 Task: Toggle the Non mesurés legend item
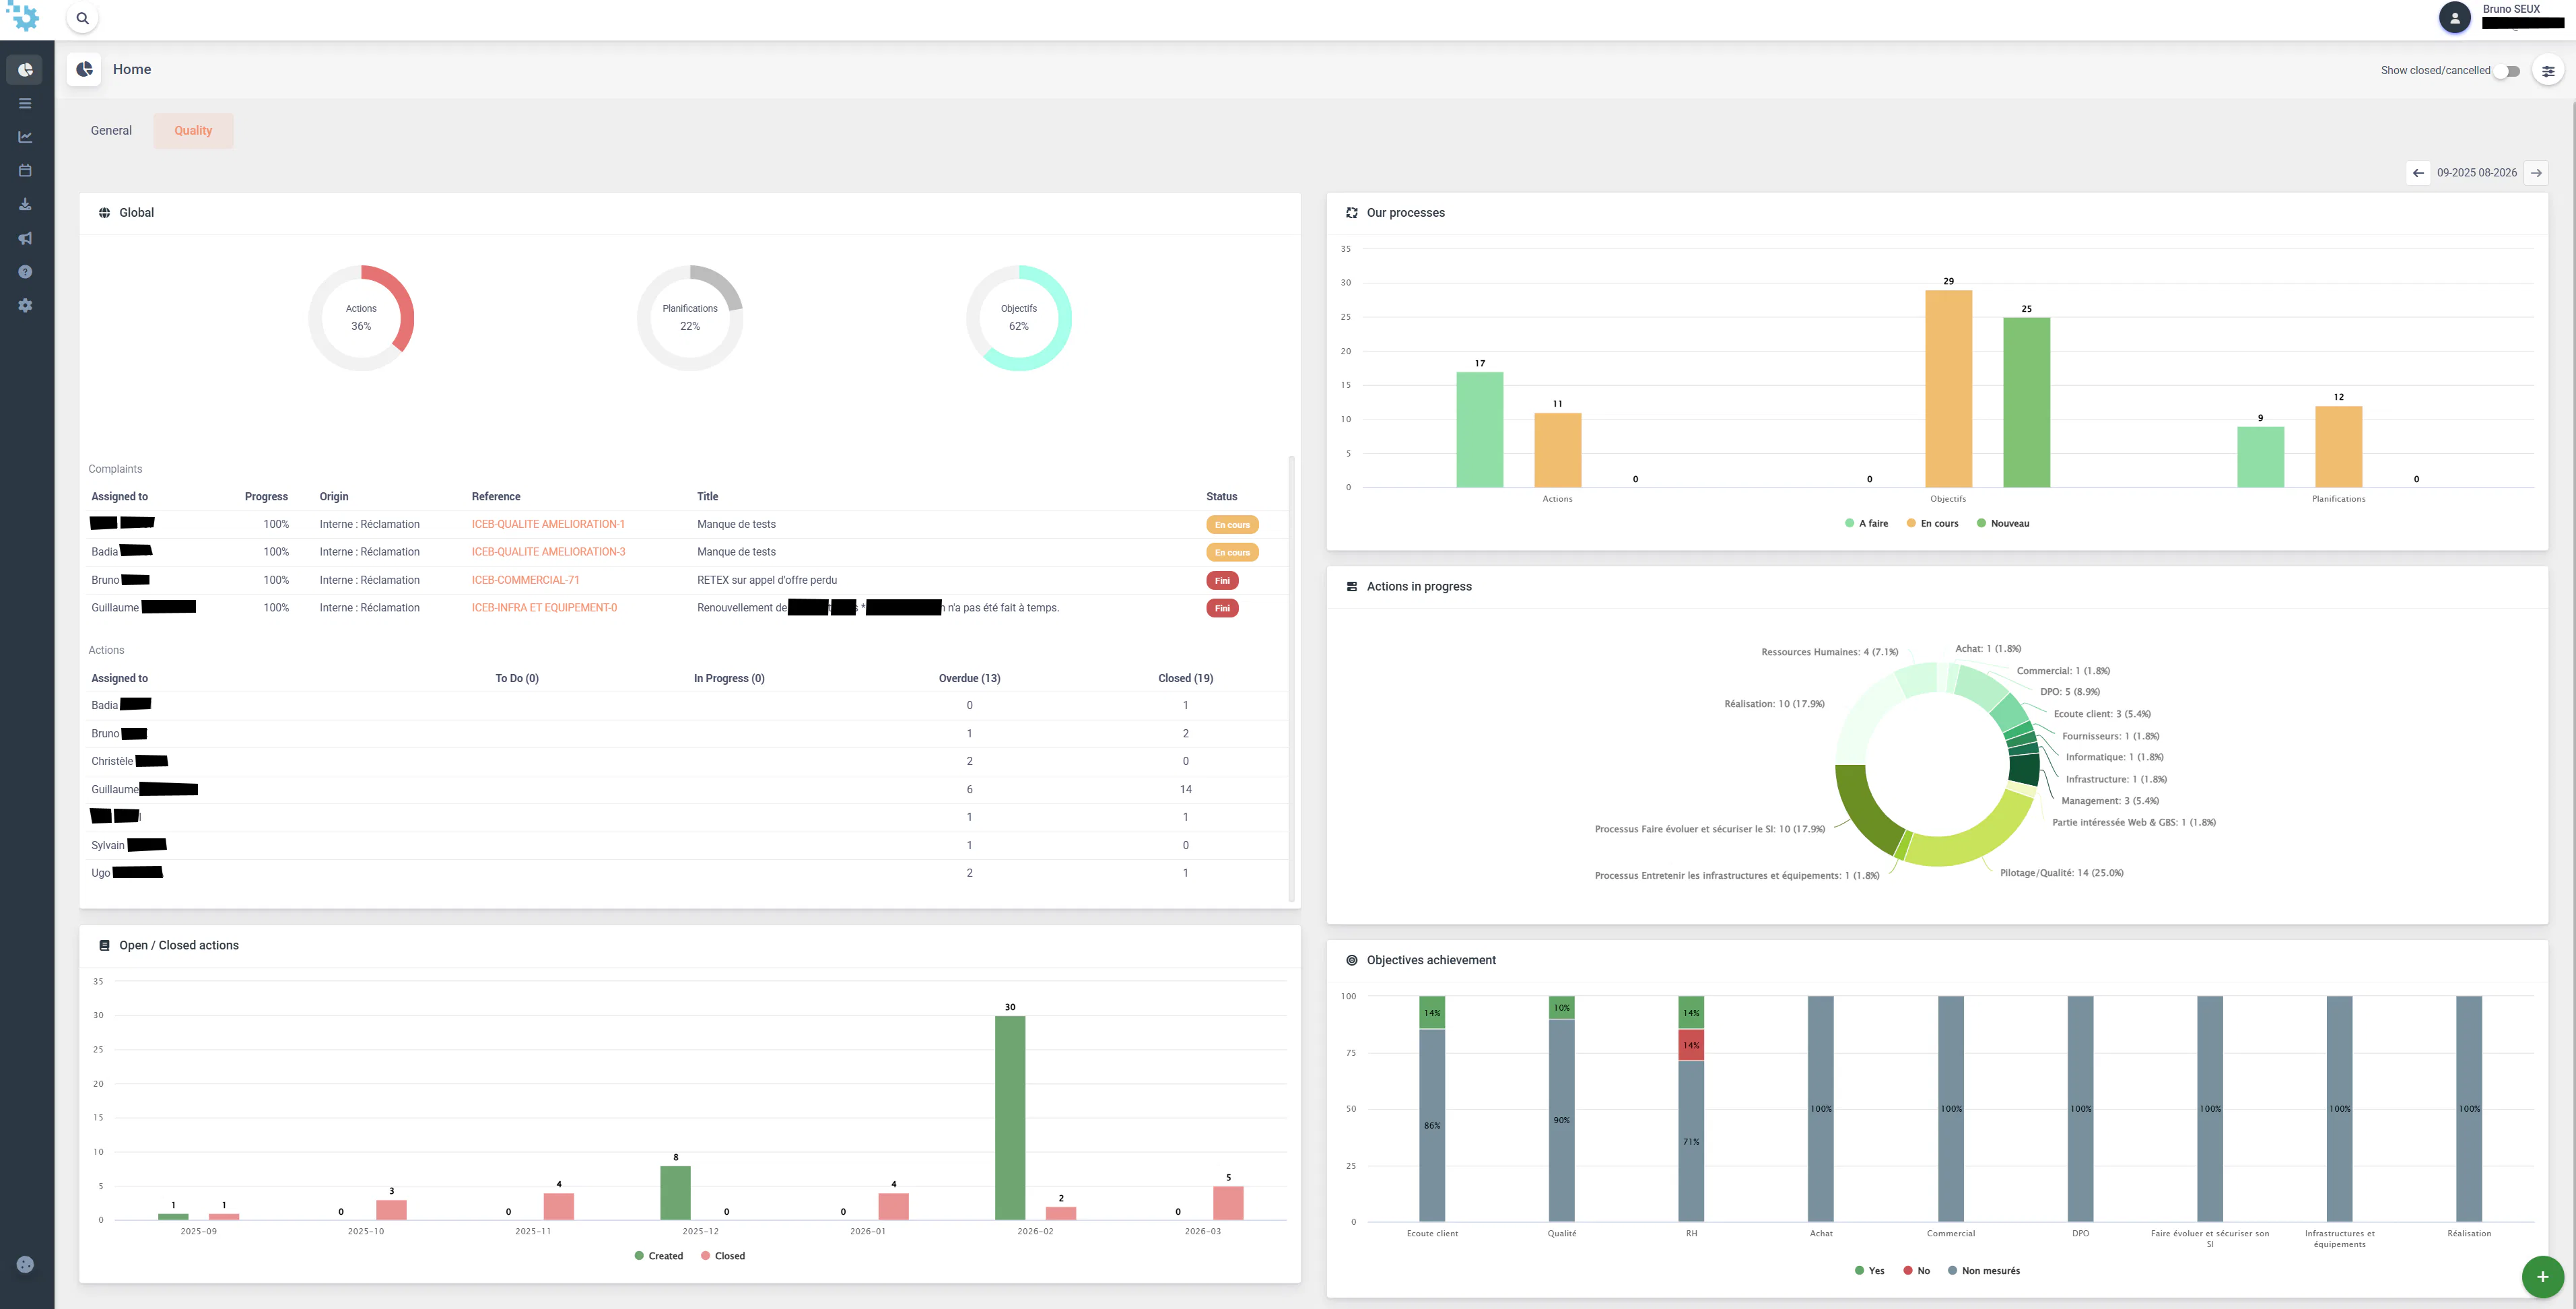1984,1271
